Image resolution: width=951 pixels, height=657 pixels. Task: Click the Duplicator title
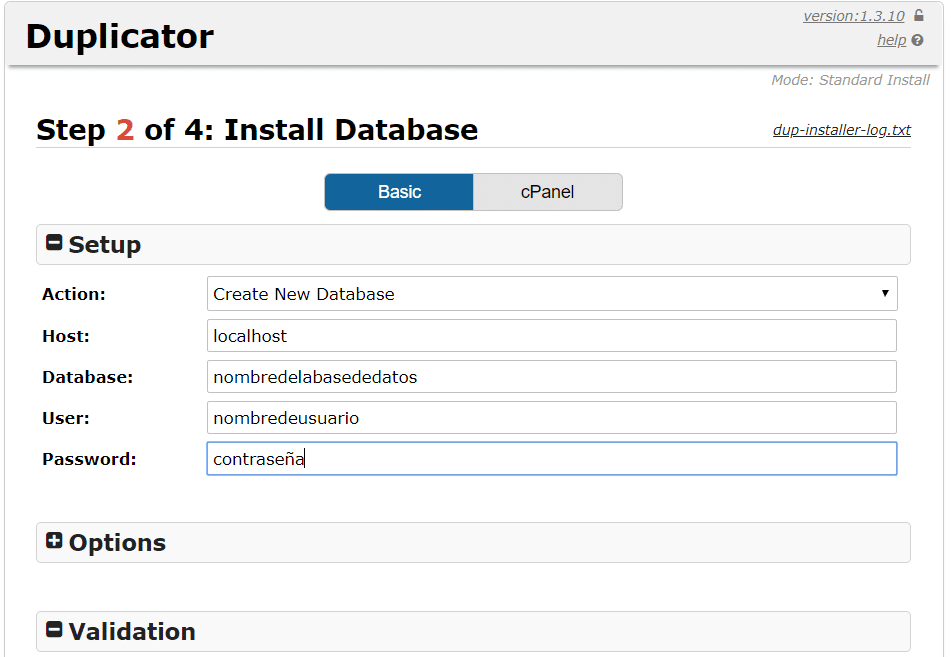coord(119,36)
